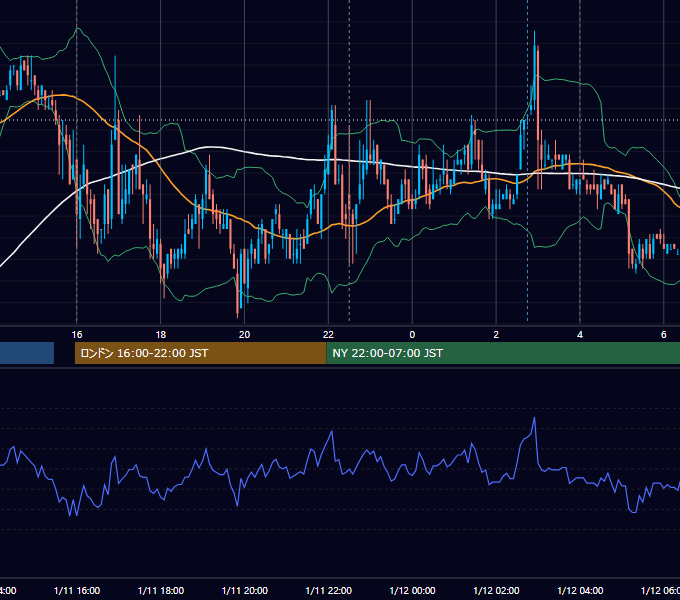
Task: Click the 6 hour label on price chart
Action: (664, 335)
